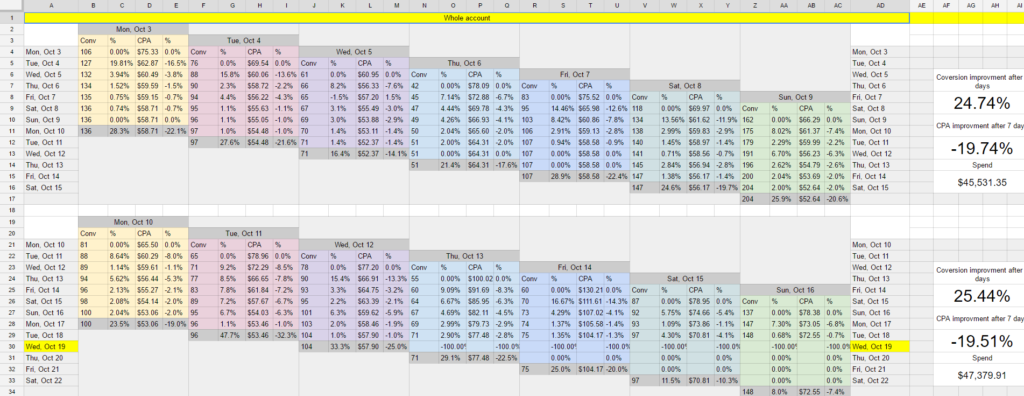Select the 'Sun, Oct 9' block header cell
This screenshot has width=1024, height=396.
[796, 97]
